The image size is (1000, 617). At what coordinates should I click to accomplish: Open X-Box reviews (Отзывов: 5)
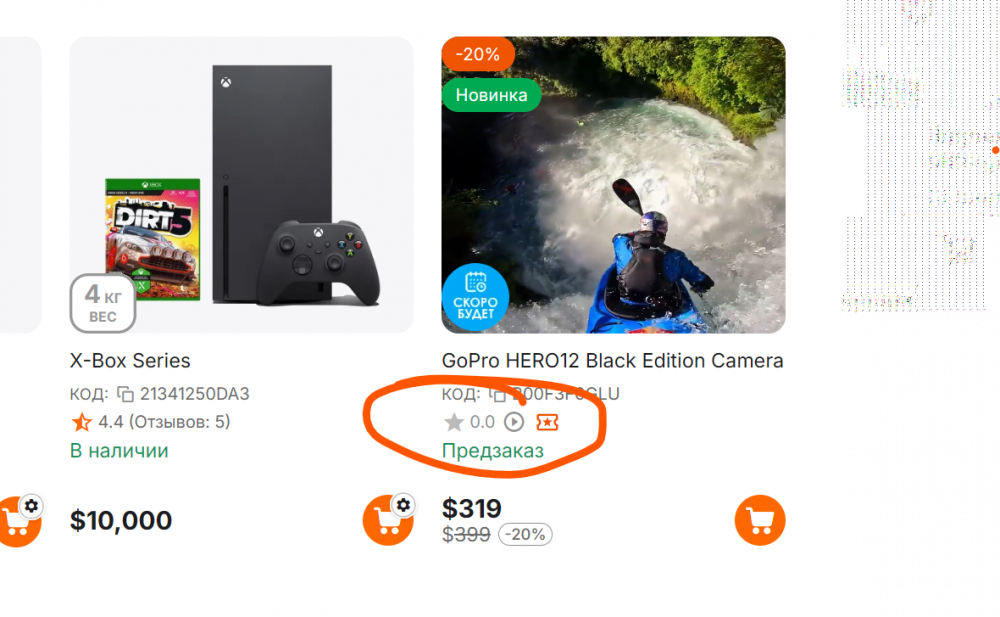[x=179, y=422]
